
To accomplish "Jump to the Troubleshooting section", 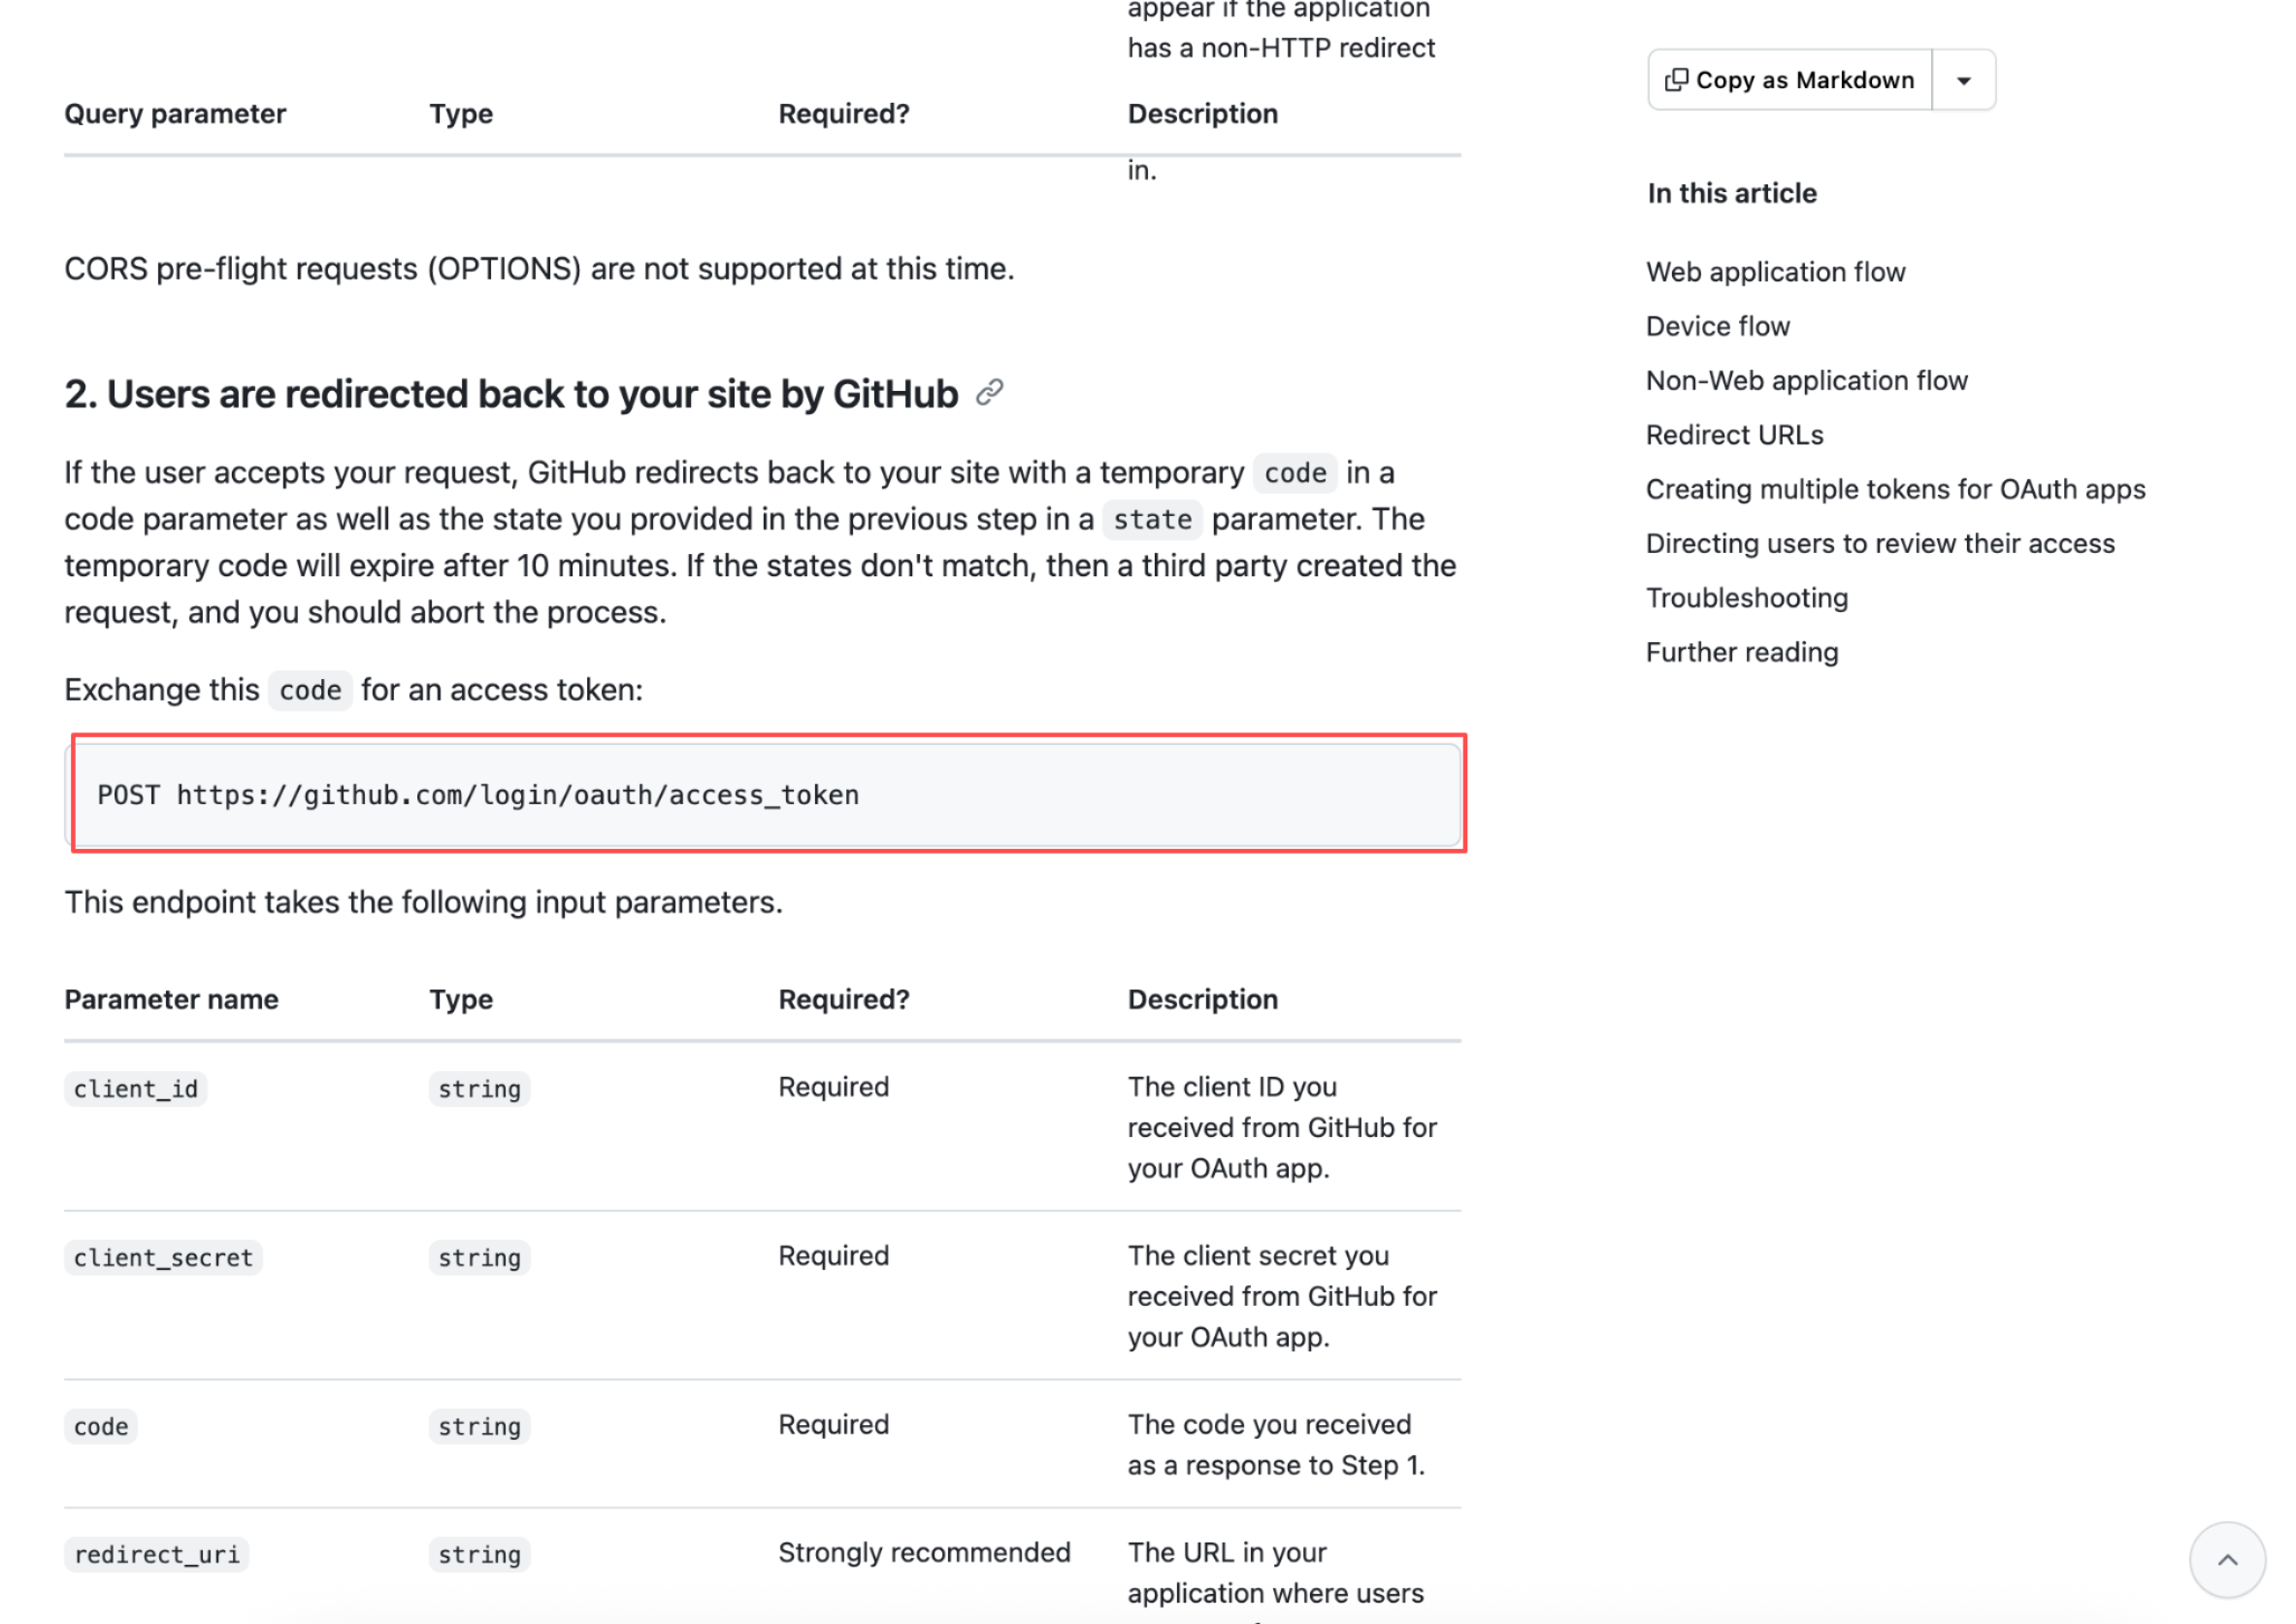I will 1746,598.
